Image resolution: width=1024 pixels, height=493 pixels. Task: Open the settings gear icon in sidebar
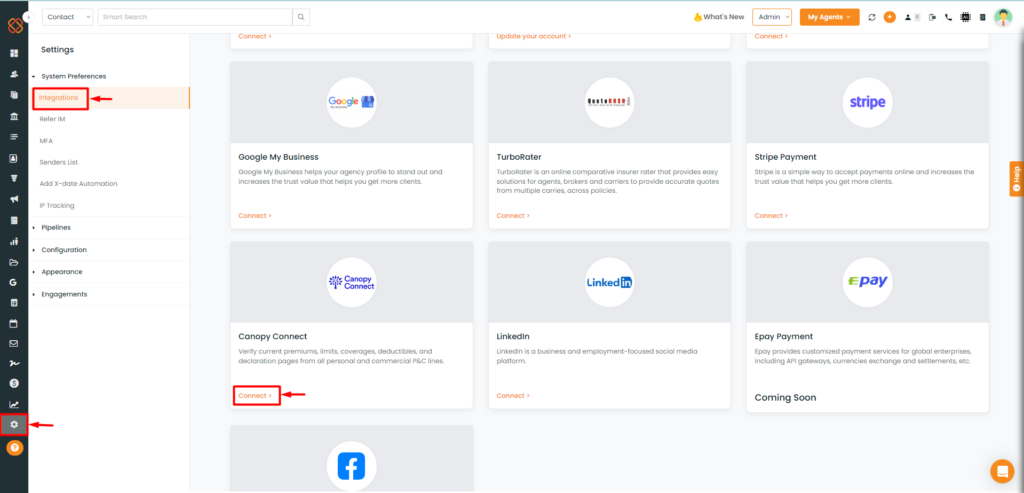click(x=14, y=424)
